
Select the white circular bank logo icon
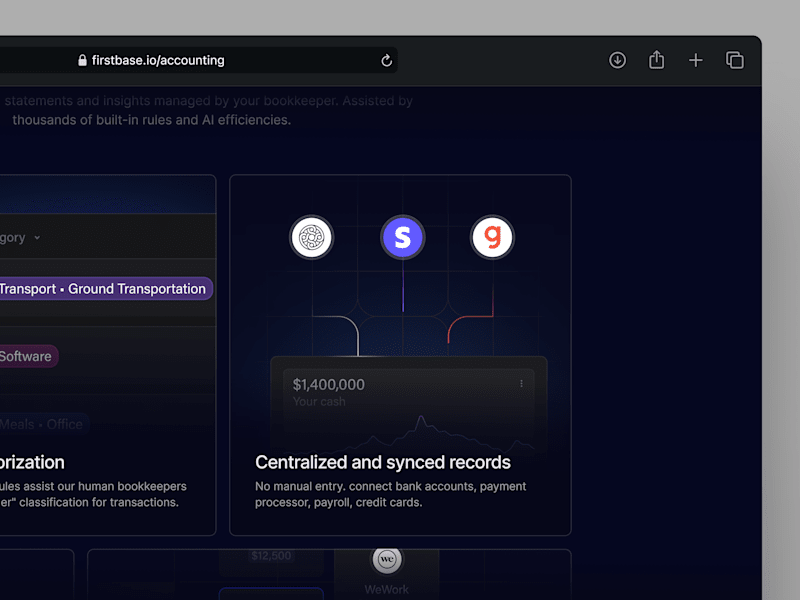tap(312, 237)
